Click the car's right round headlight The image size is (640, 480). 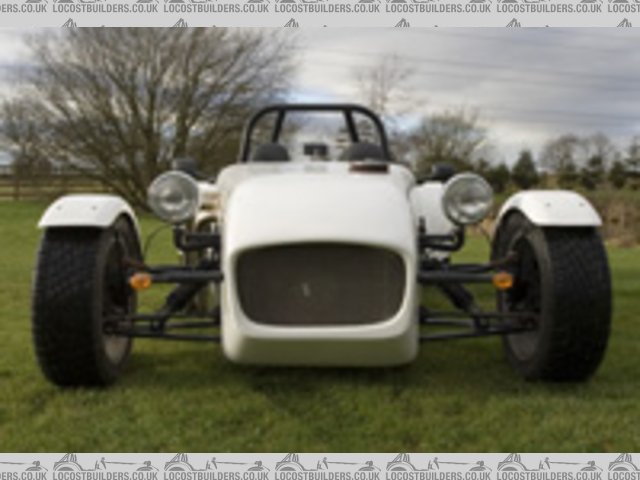point(467,198)
